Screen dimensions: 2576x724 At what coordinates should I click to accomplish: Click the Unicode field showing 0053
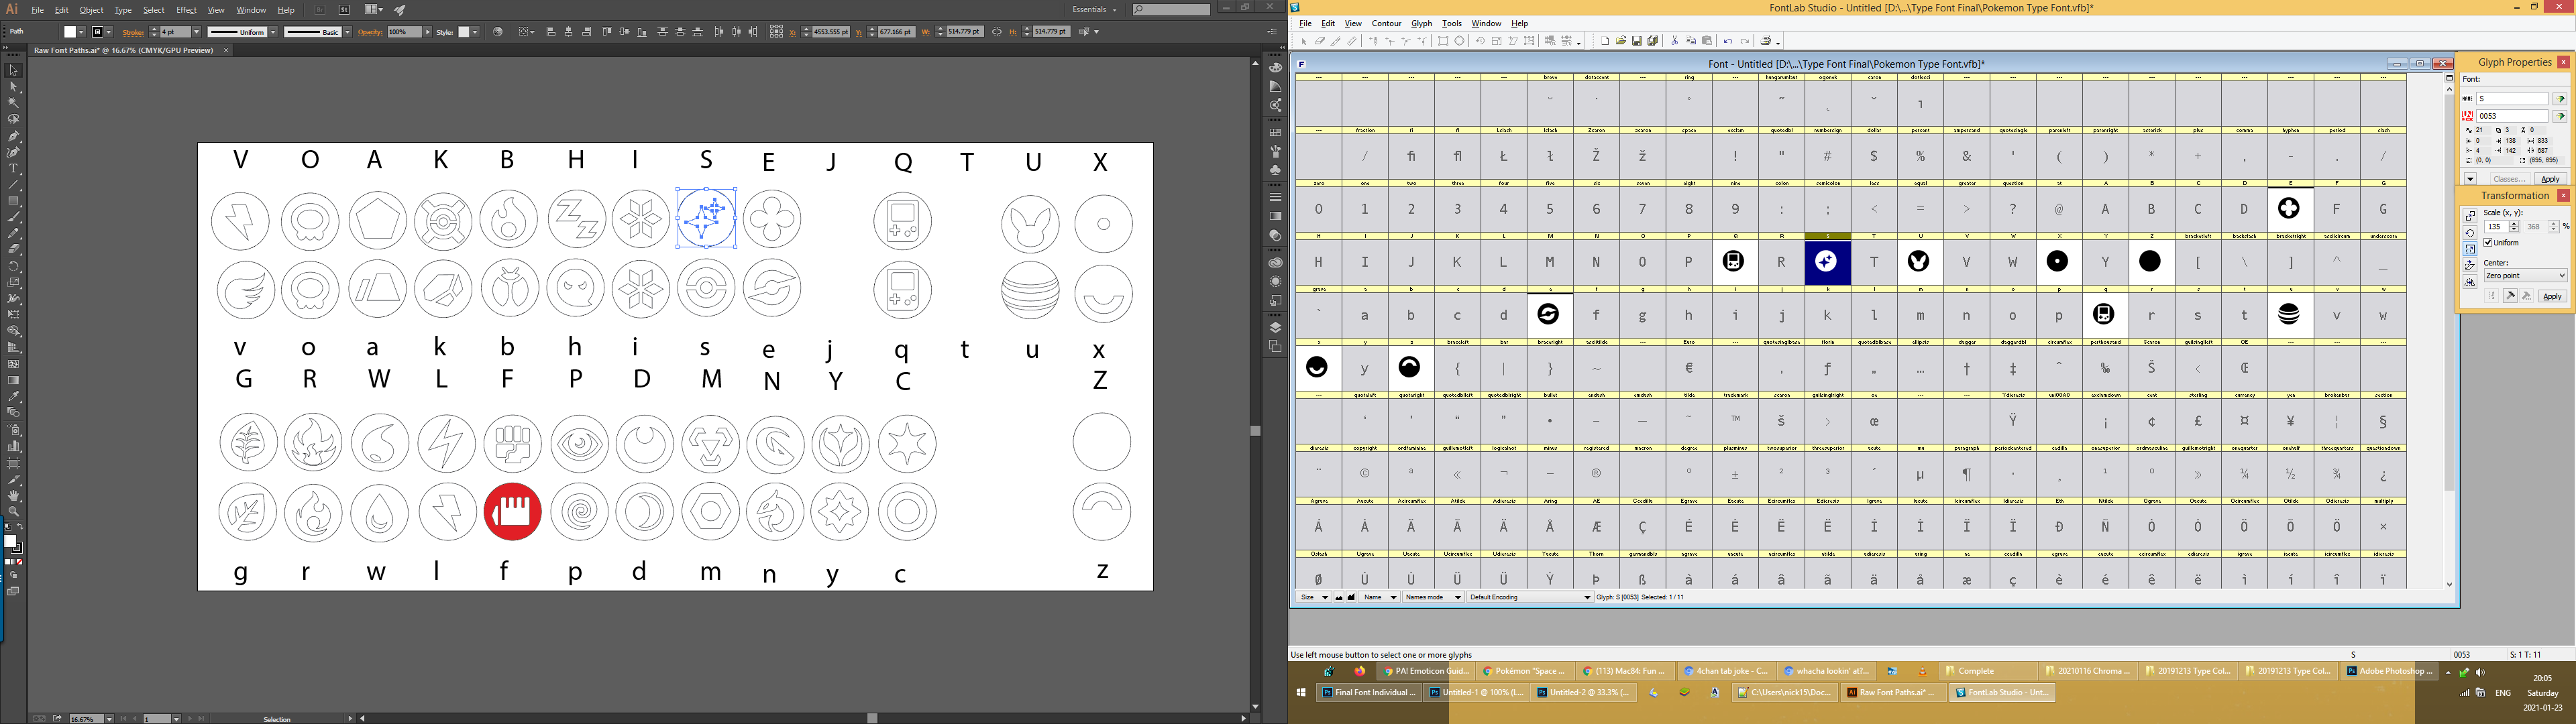coord(2512,116)
